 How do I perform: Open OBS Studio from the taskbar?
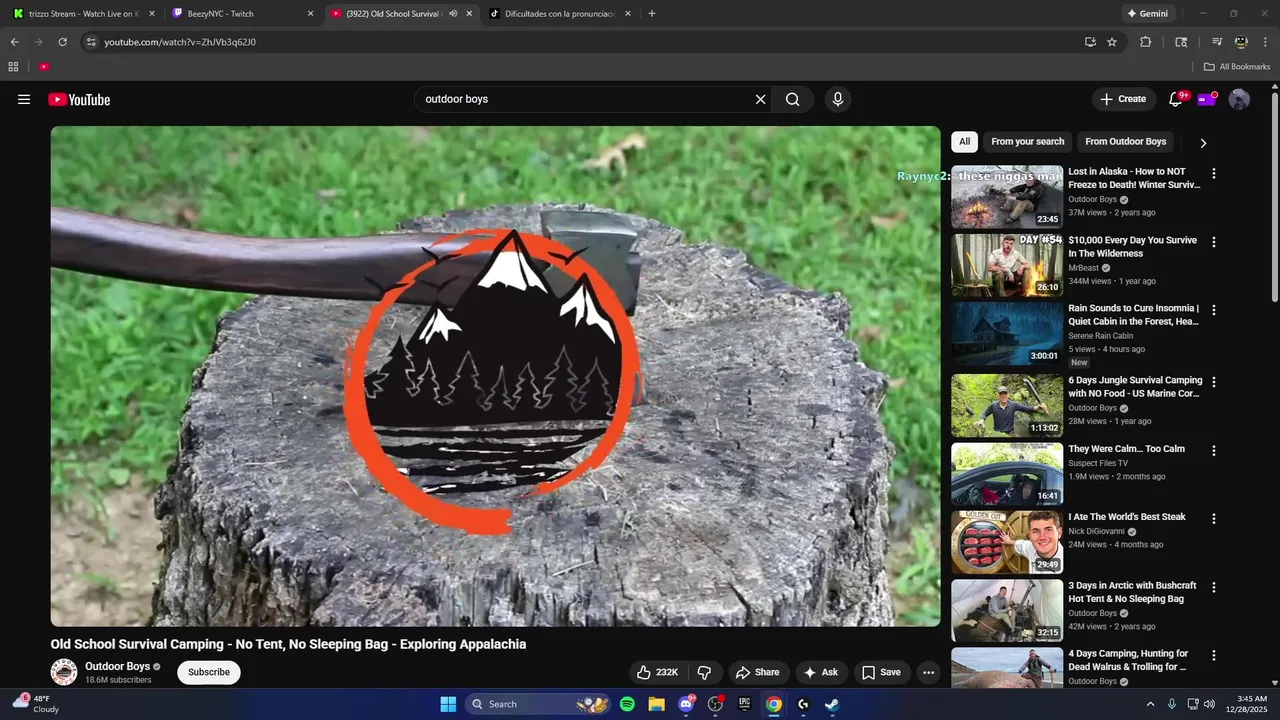tap(715, 704)
